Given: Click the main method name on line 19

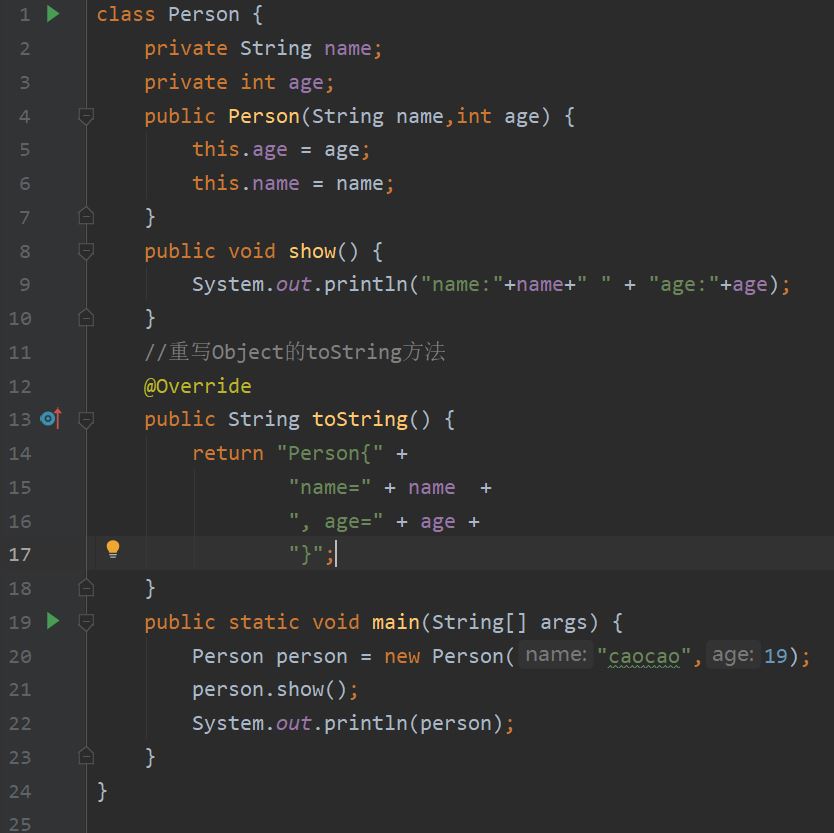Looking at the screenshot, I should 395,622.
